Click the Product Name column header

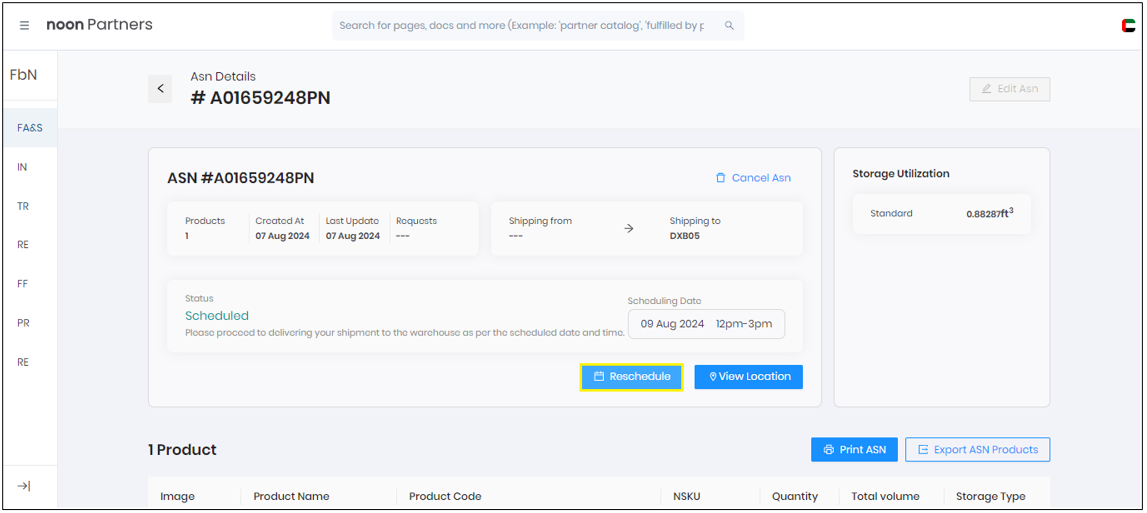291,496
